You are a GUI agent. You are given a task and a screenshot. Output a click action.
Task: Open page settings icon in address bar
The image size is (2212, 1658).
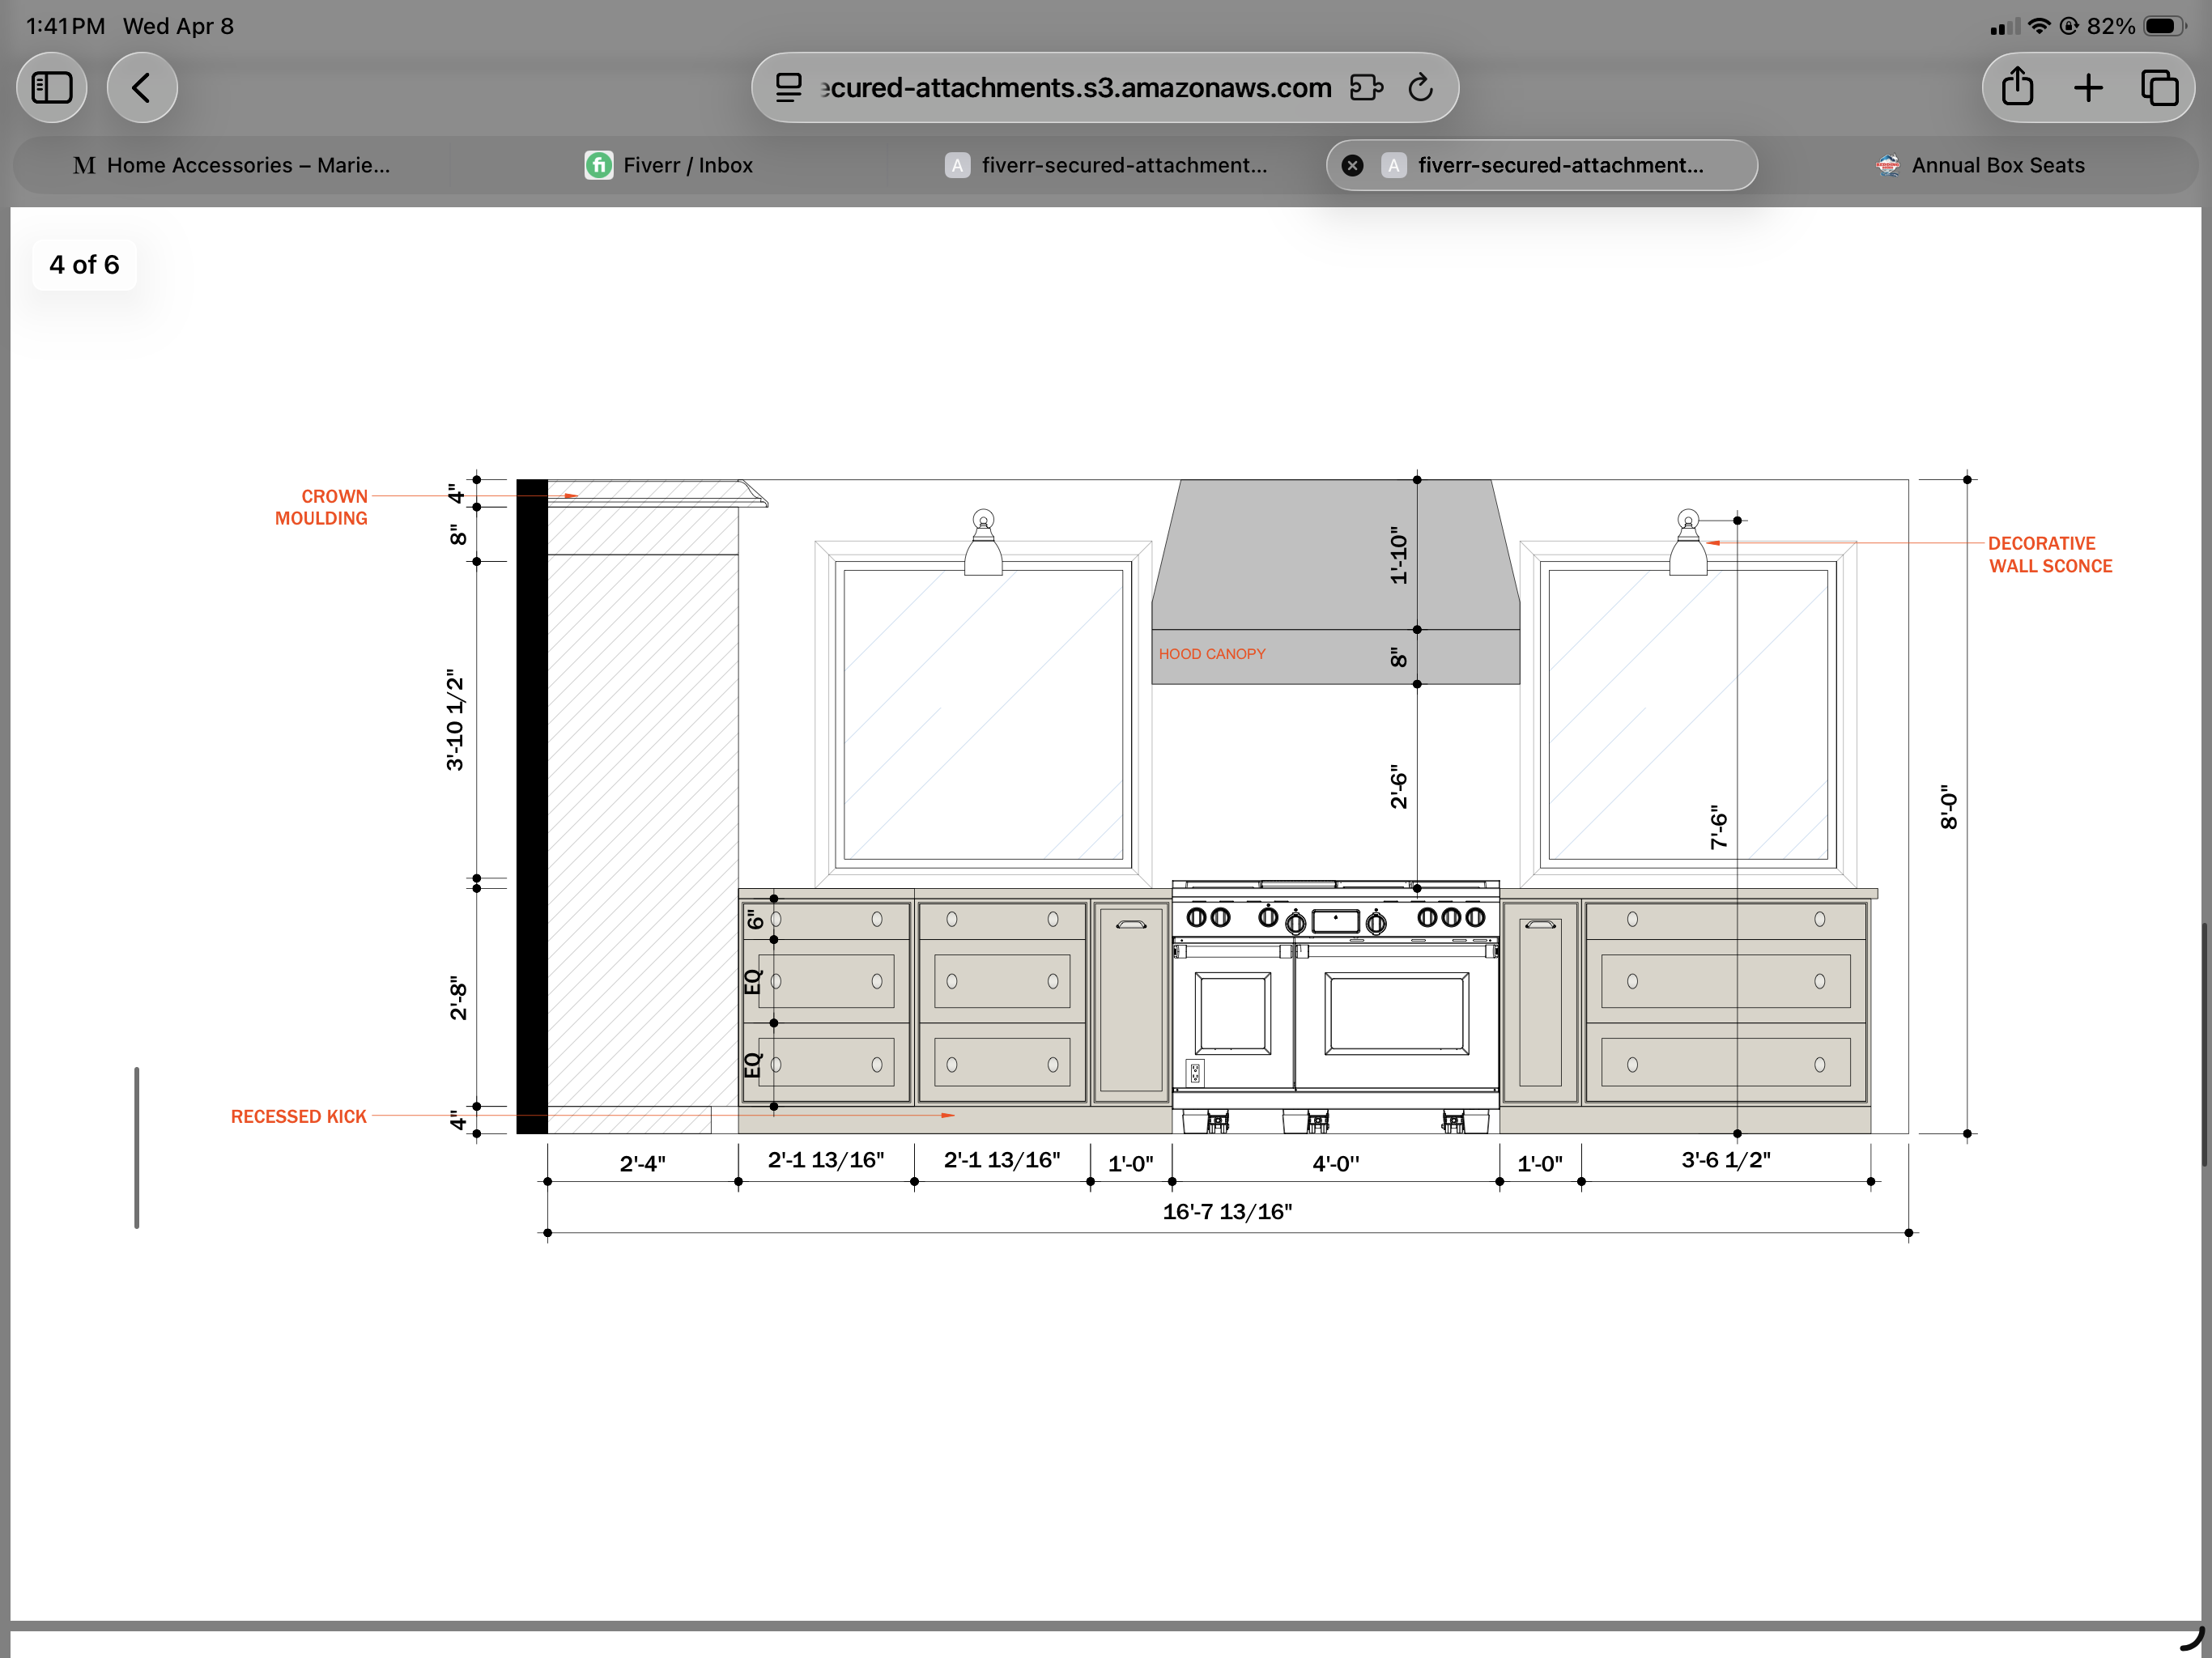(789, 88)
